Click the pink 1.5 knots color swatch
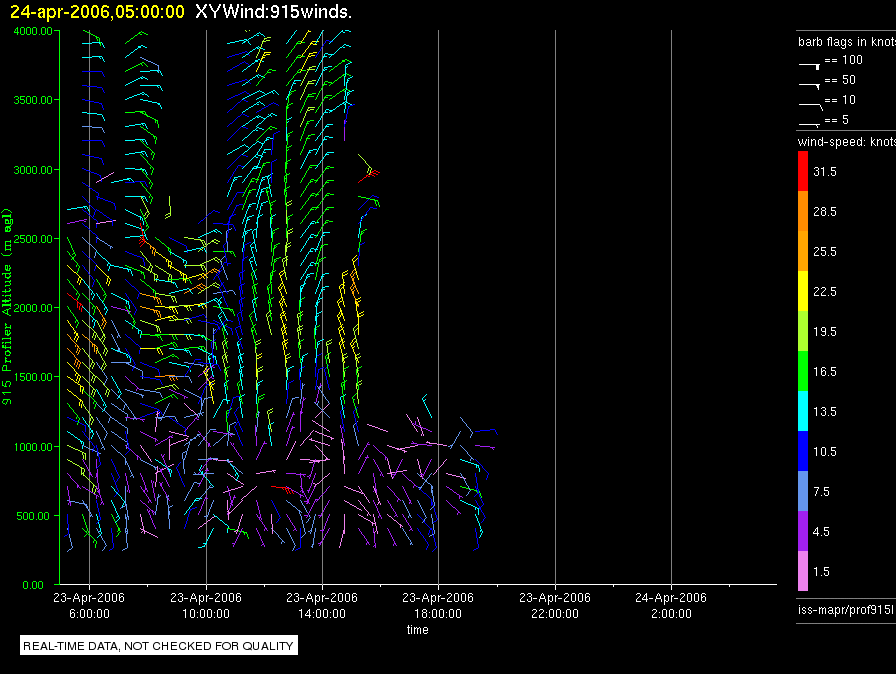 click(x=802, y=571)
